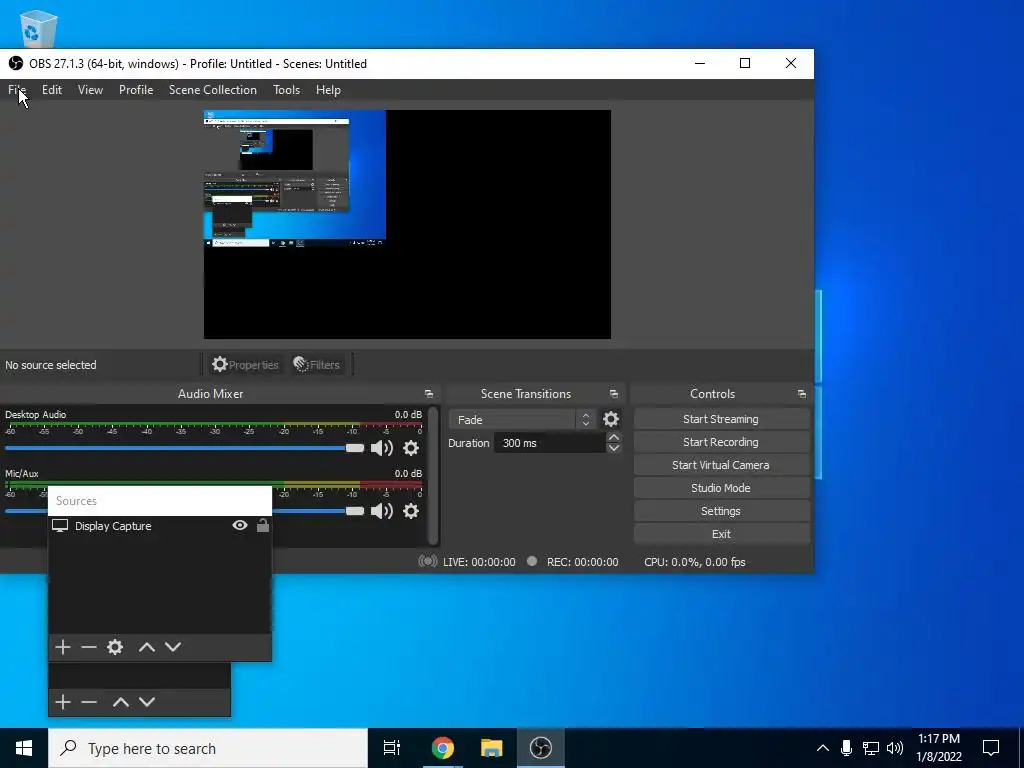
Task: Click the taskbar clock showing 1:17 PM
Action: click(x=939, y=748)
